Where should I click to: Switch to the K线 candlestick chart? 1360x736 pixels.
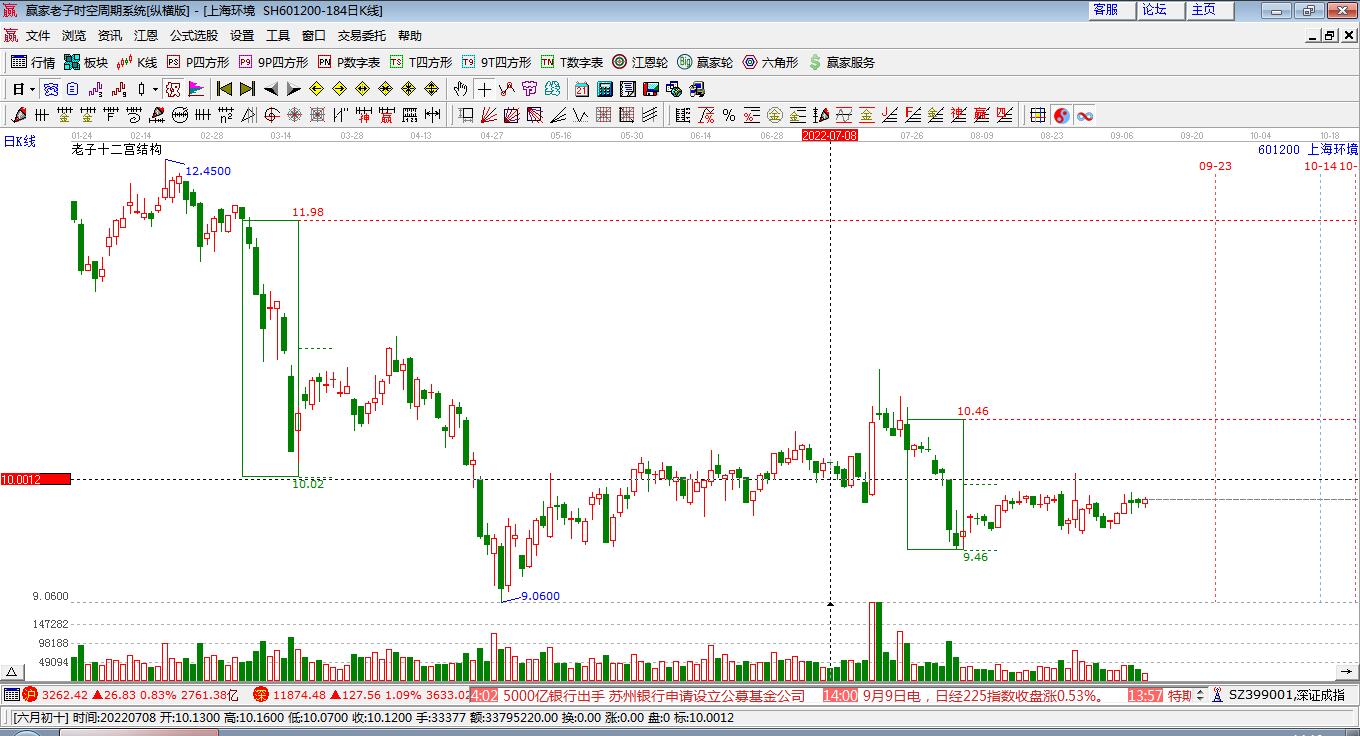[137, 62]
